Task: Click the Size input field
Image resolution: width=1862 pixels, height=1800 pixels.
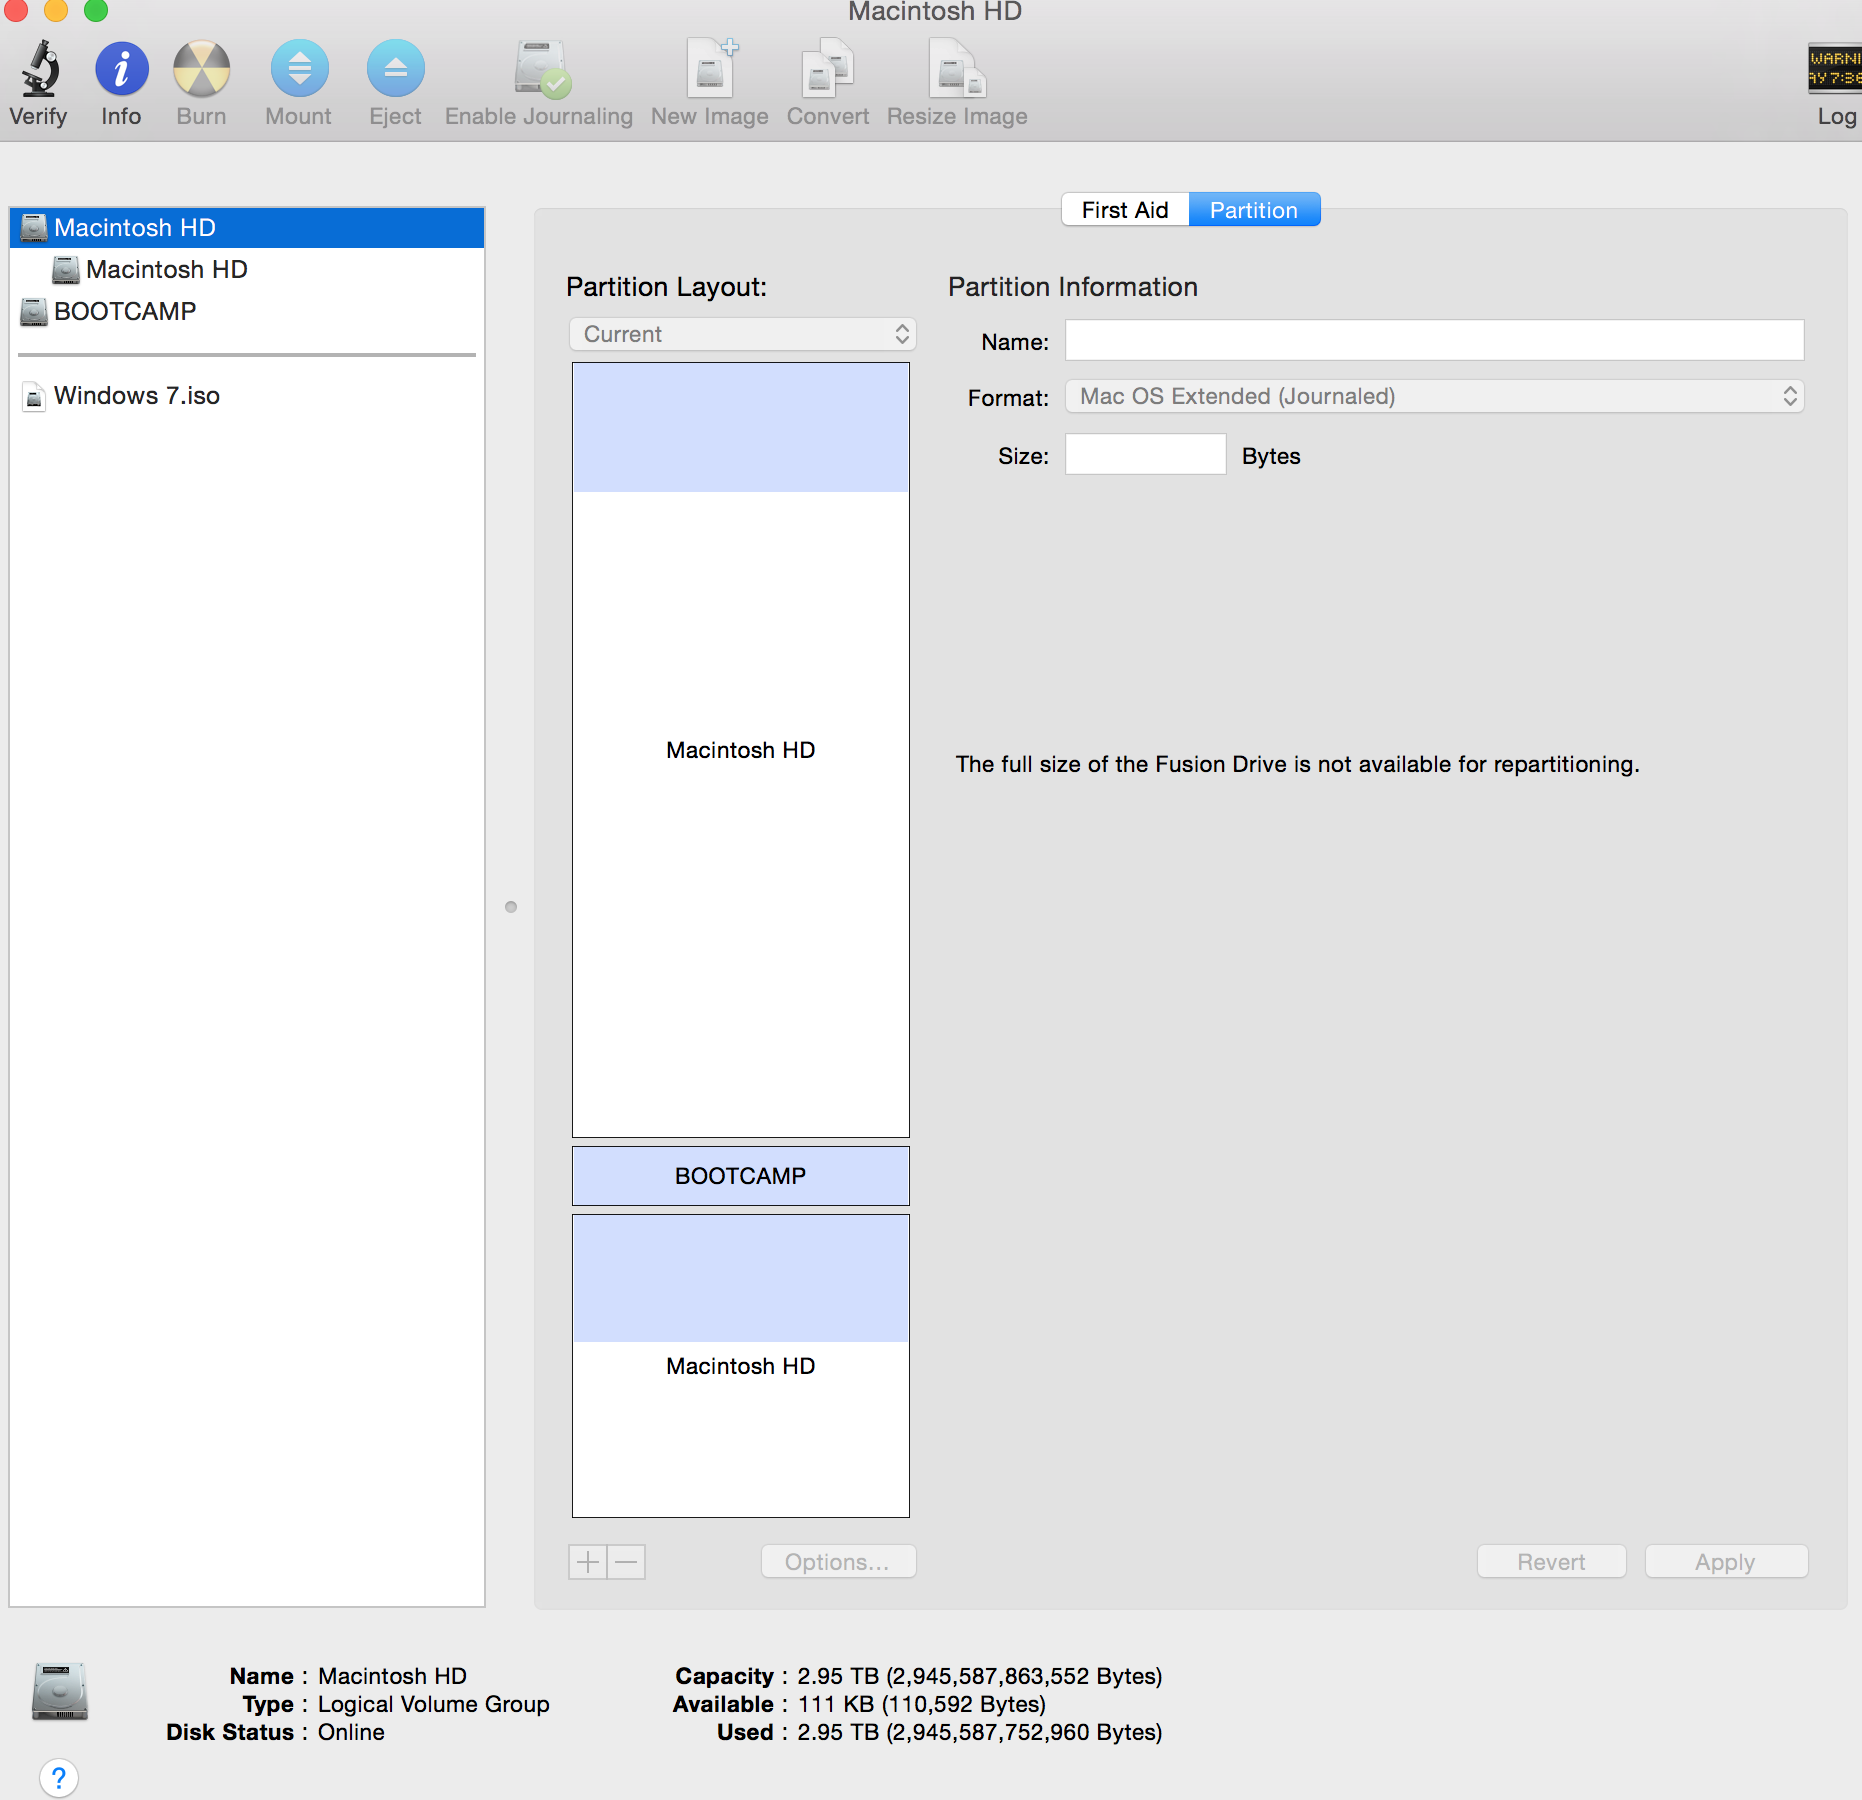Action: 1146,455
